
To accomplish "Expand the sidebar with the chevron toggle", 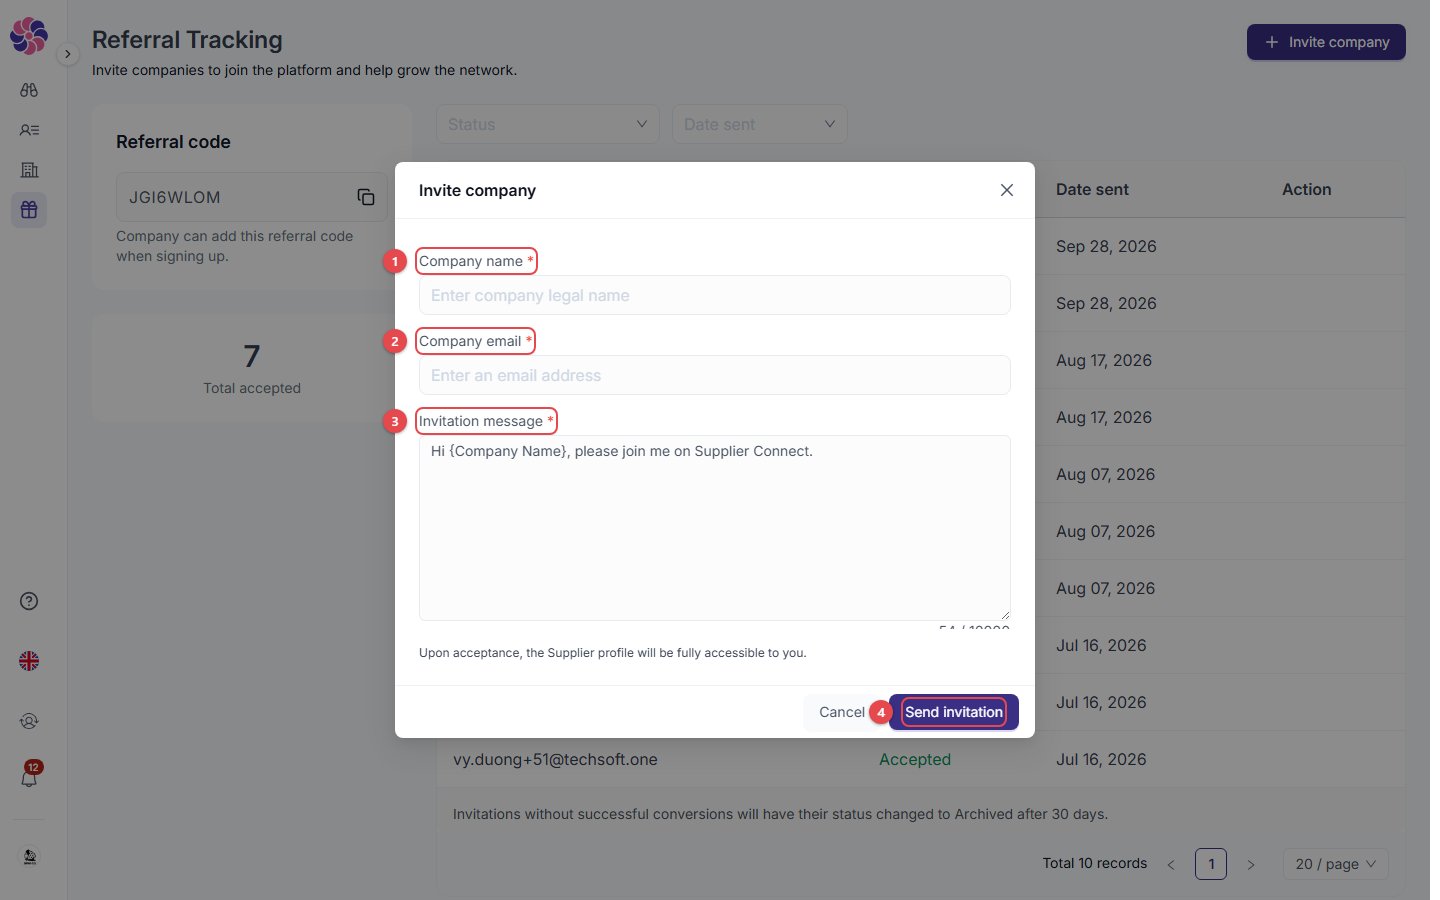I will (x=67, y=54).
